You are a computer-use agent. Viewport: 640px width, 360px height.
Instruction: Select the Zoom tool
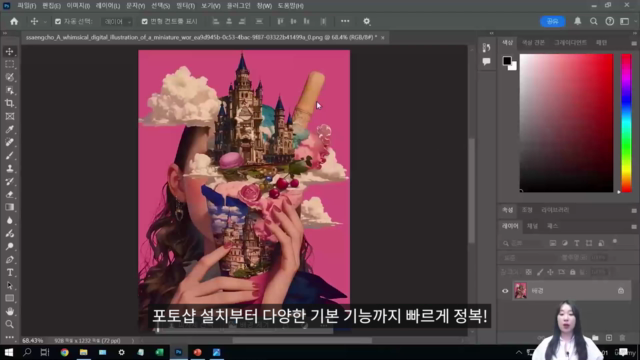[x=9, y=324]
